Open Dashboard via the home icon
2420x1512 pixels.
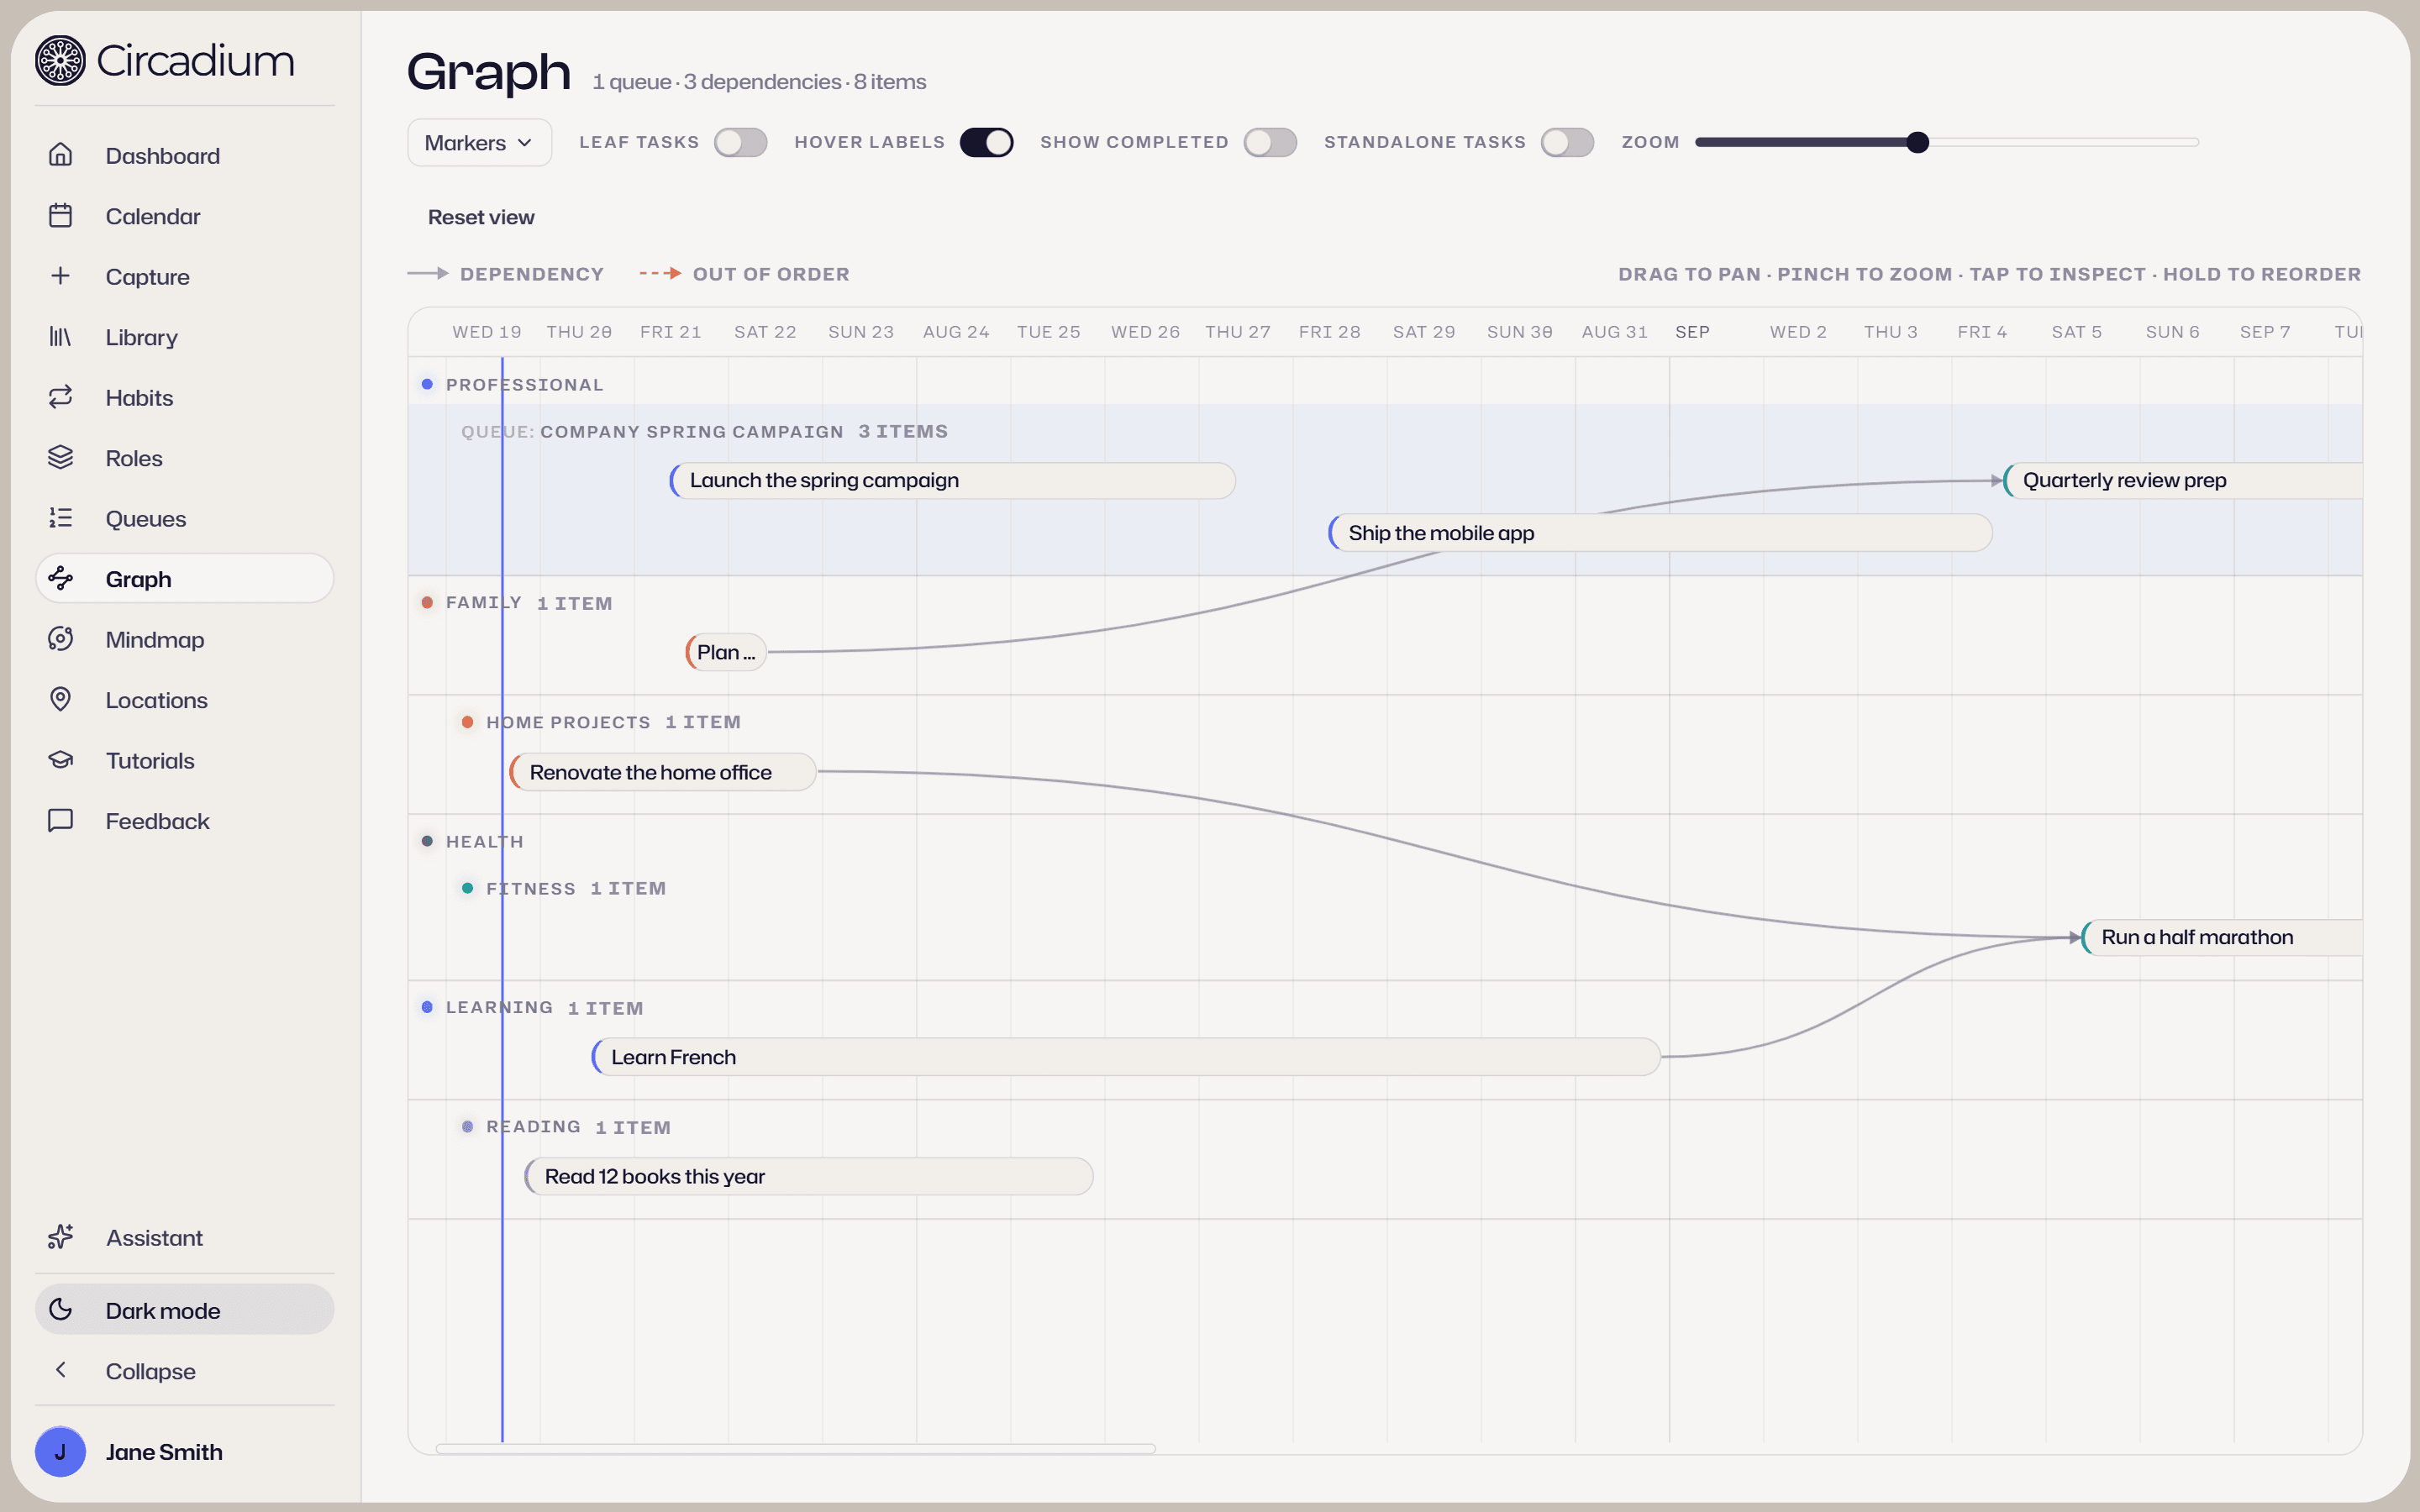(61, 155)
